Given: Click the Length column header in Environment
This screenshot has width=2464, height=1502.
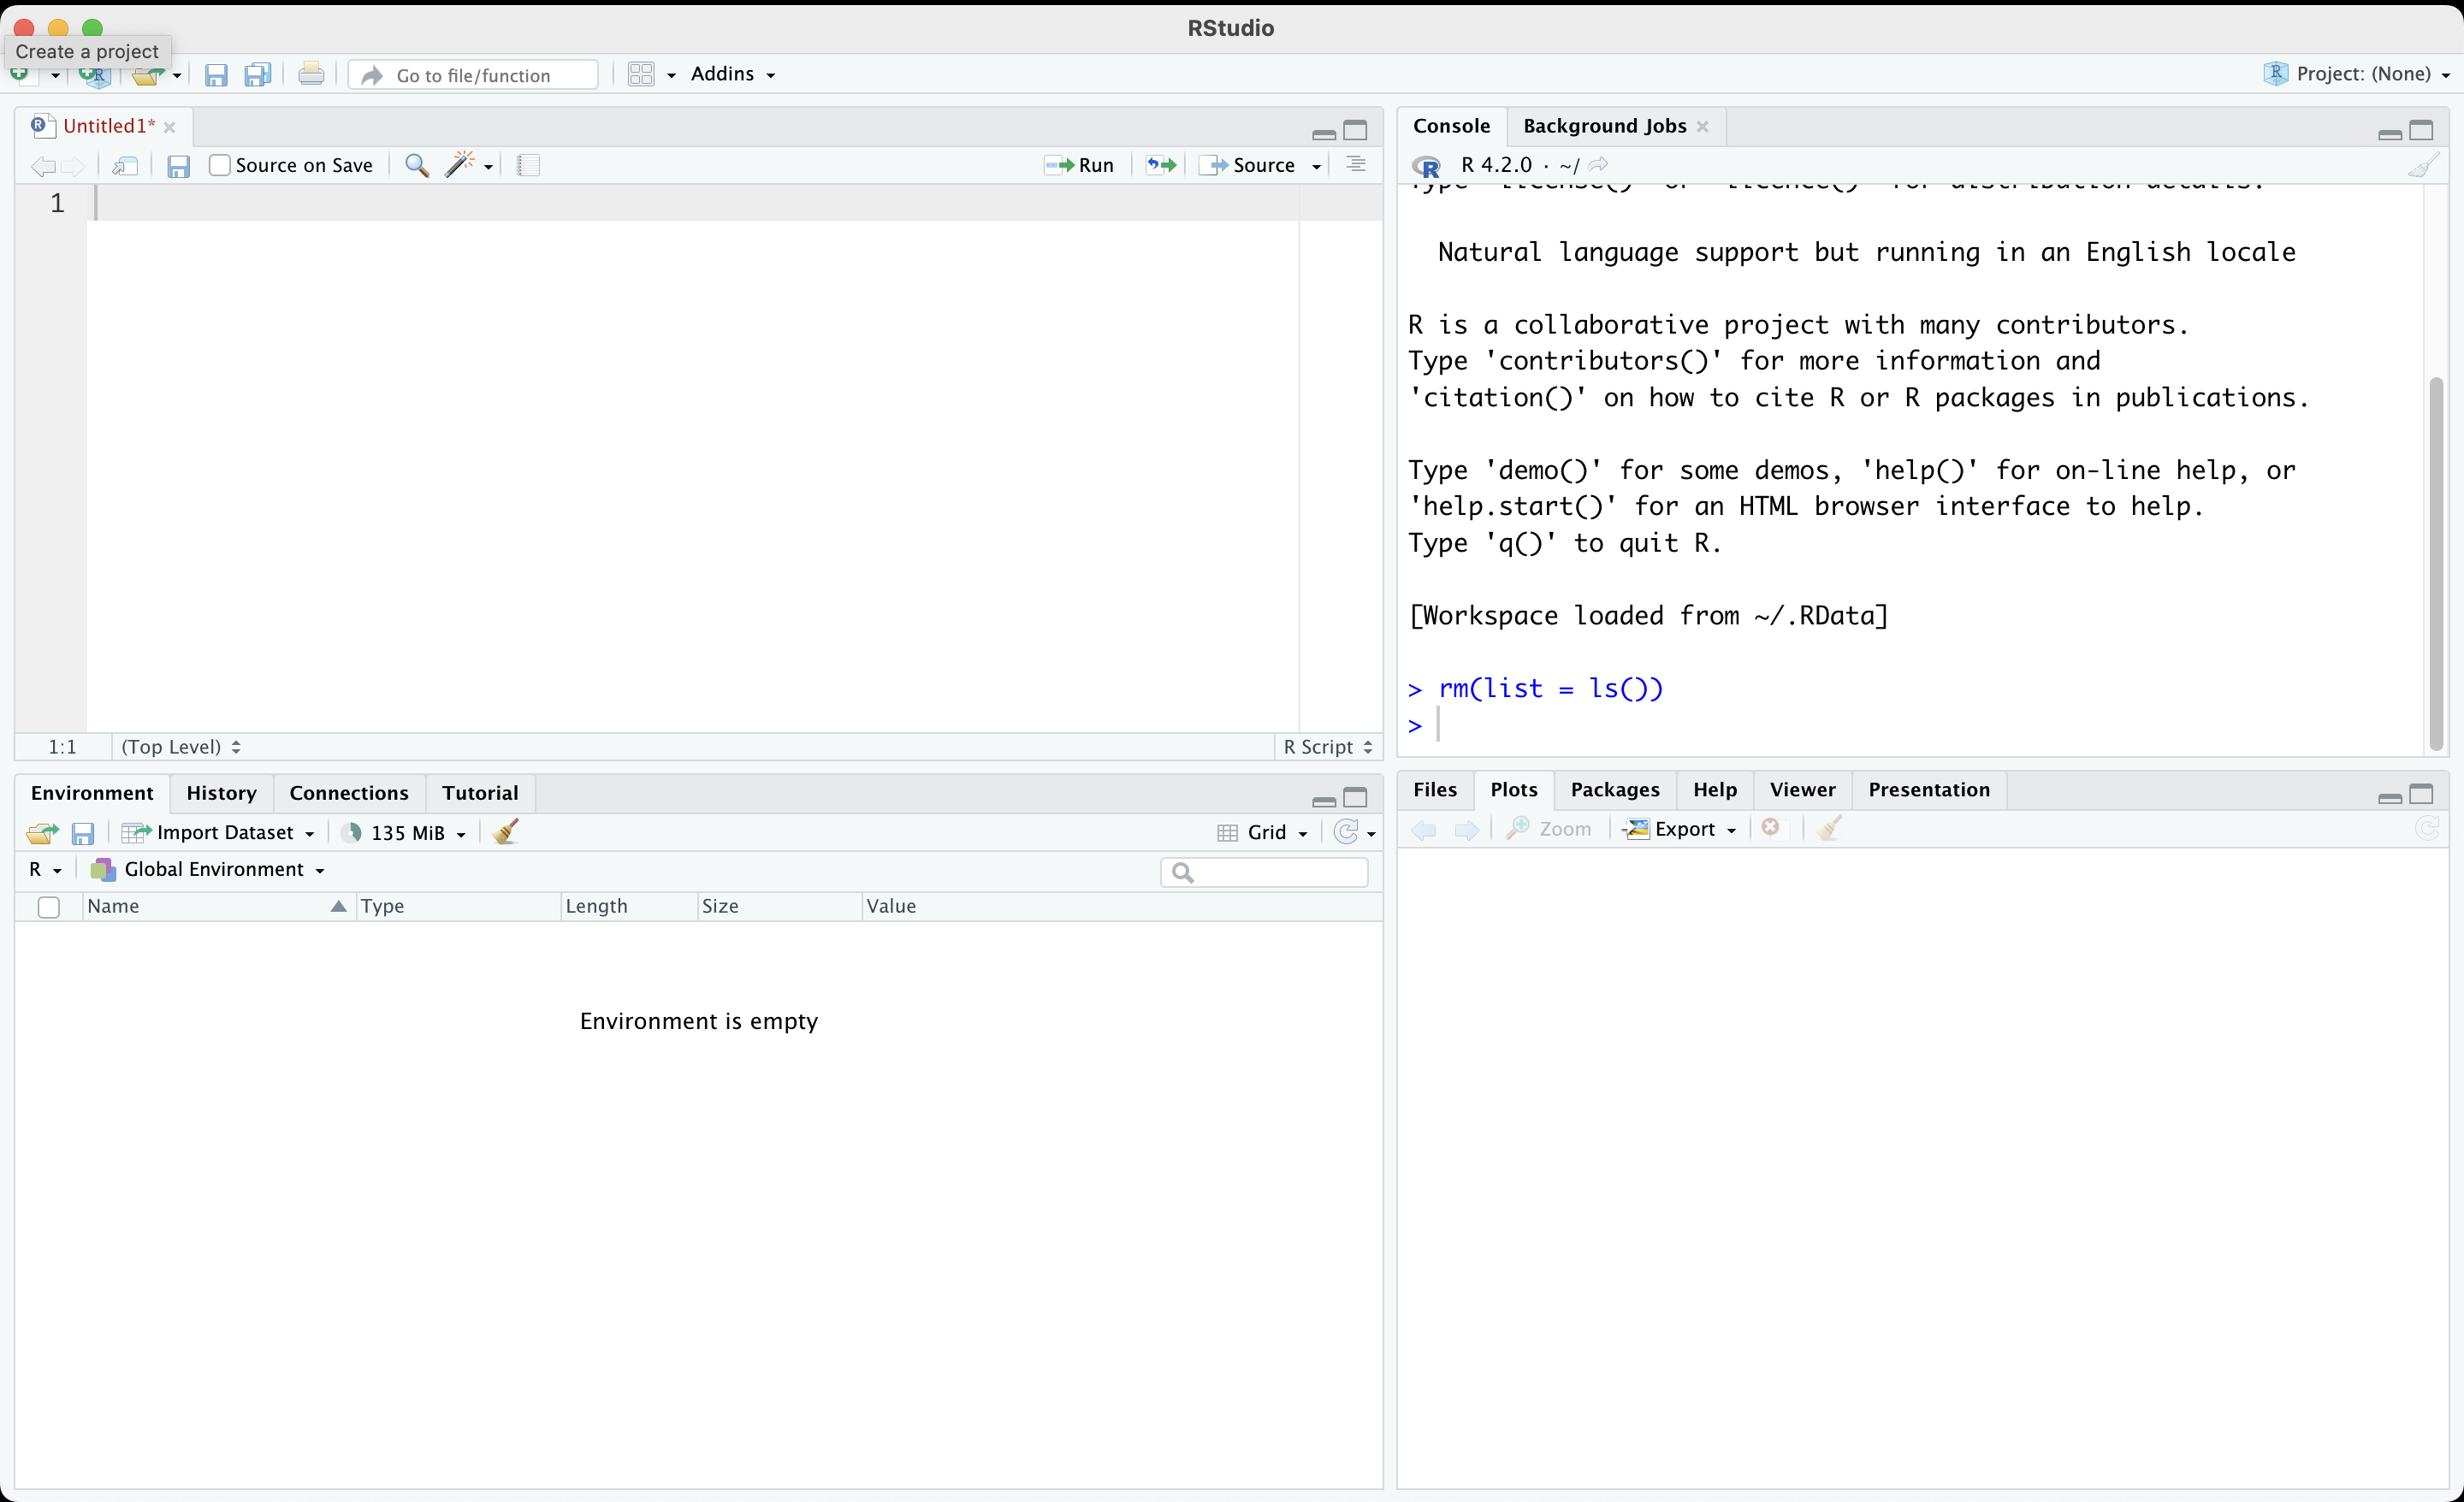Looking at the screenshot, I should 629,907.
